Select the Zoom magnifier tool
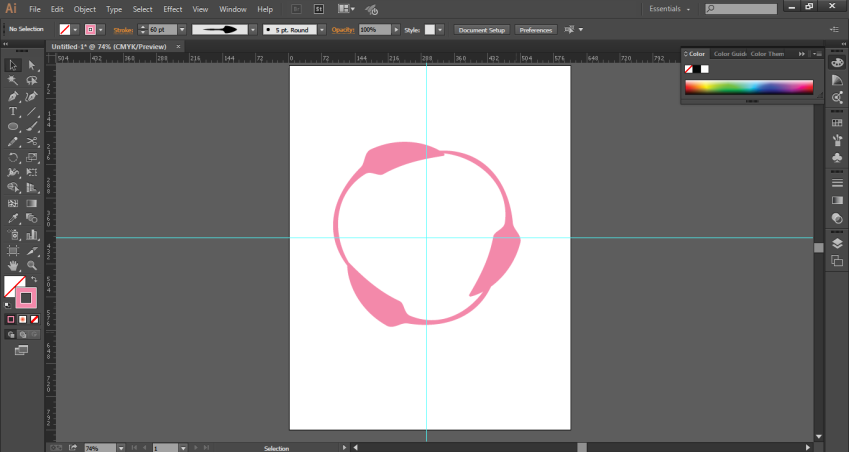849x452 pixels. [x=32, y=266]
